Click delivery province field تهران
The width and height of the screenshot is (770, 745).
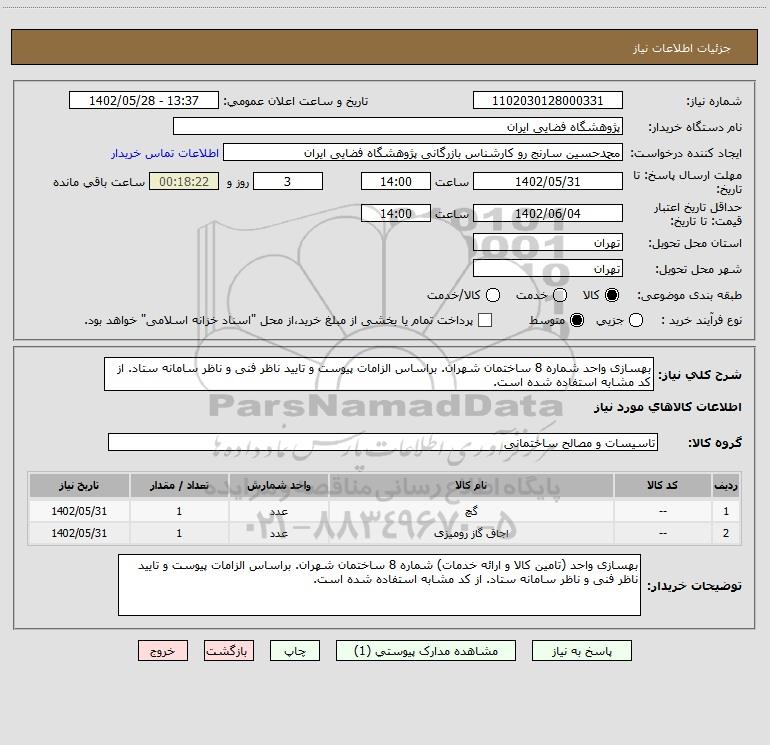(548, 242)
